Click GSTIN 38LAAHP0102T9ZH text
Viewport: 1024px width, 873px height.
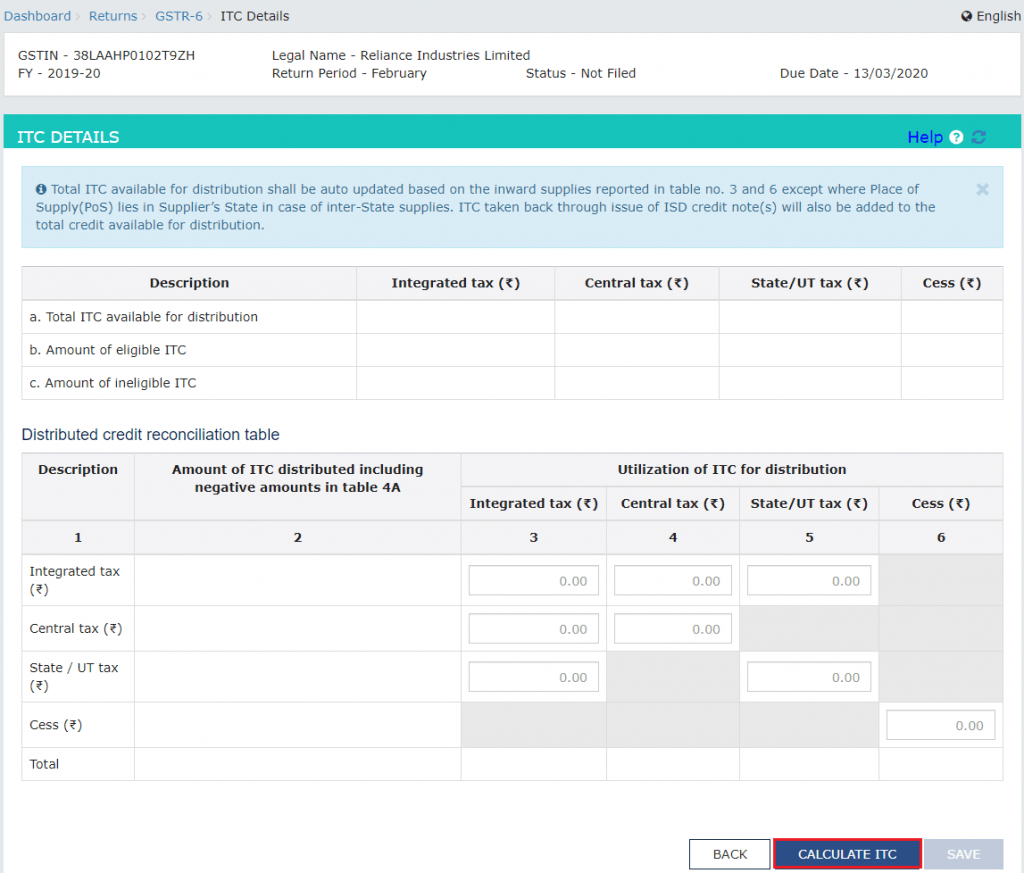click(106, 56)
